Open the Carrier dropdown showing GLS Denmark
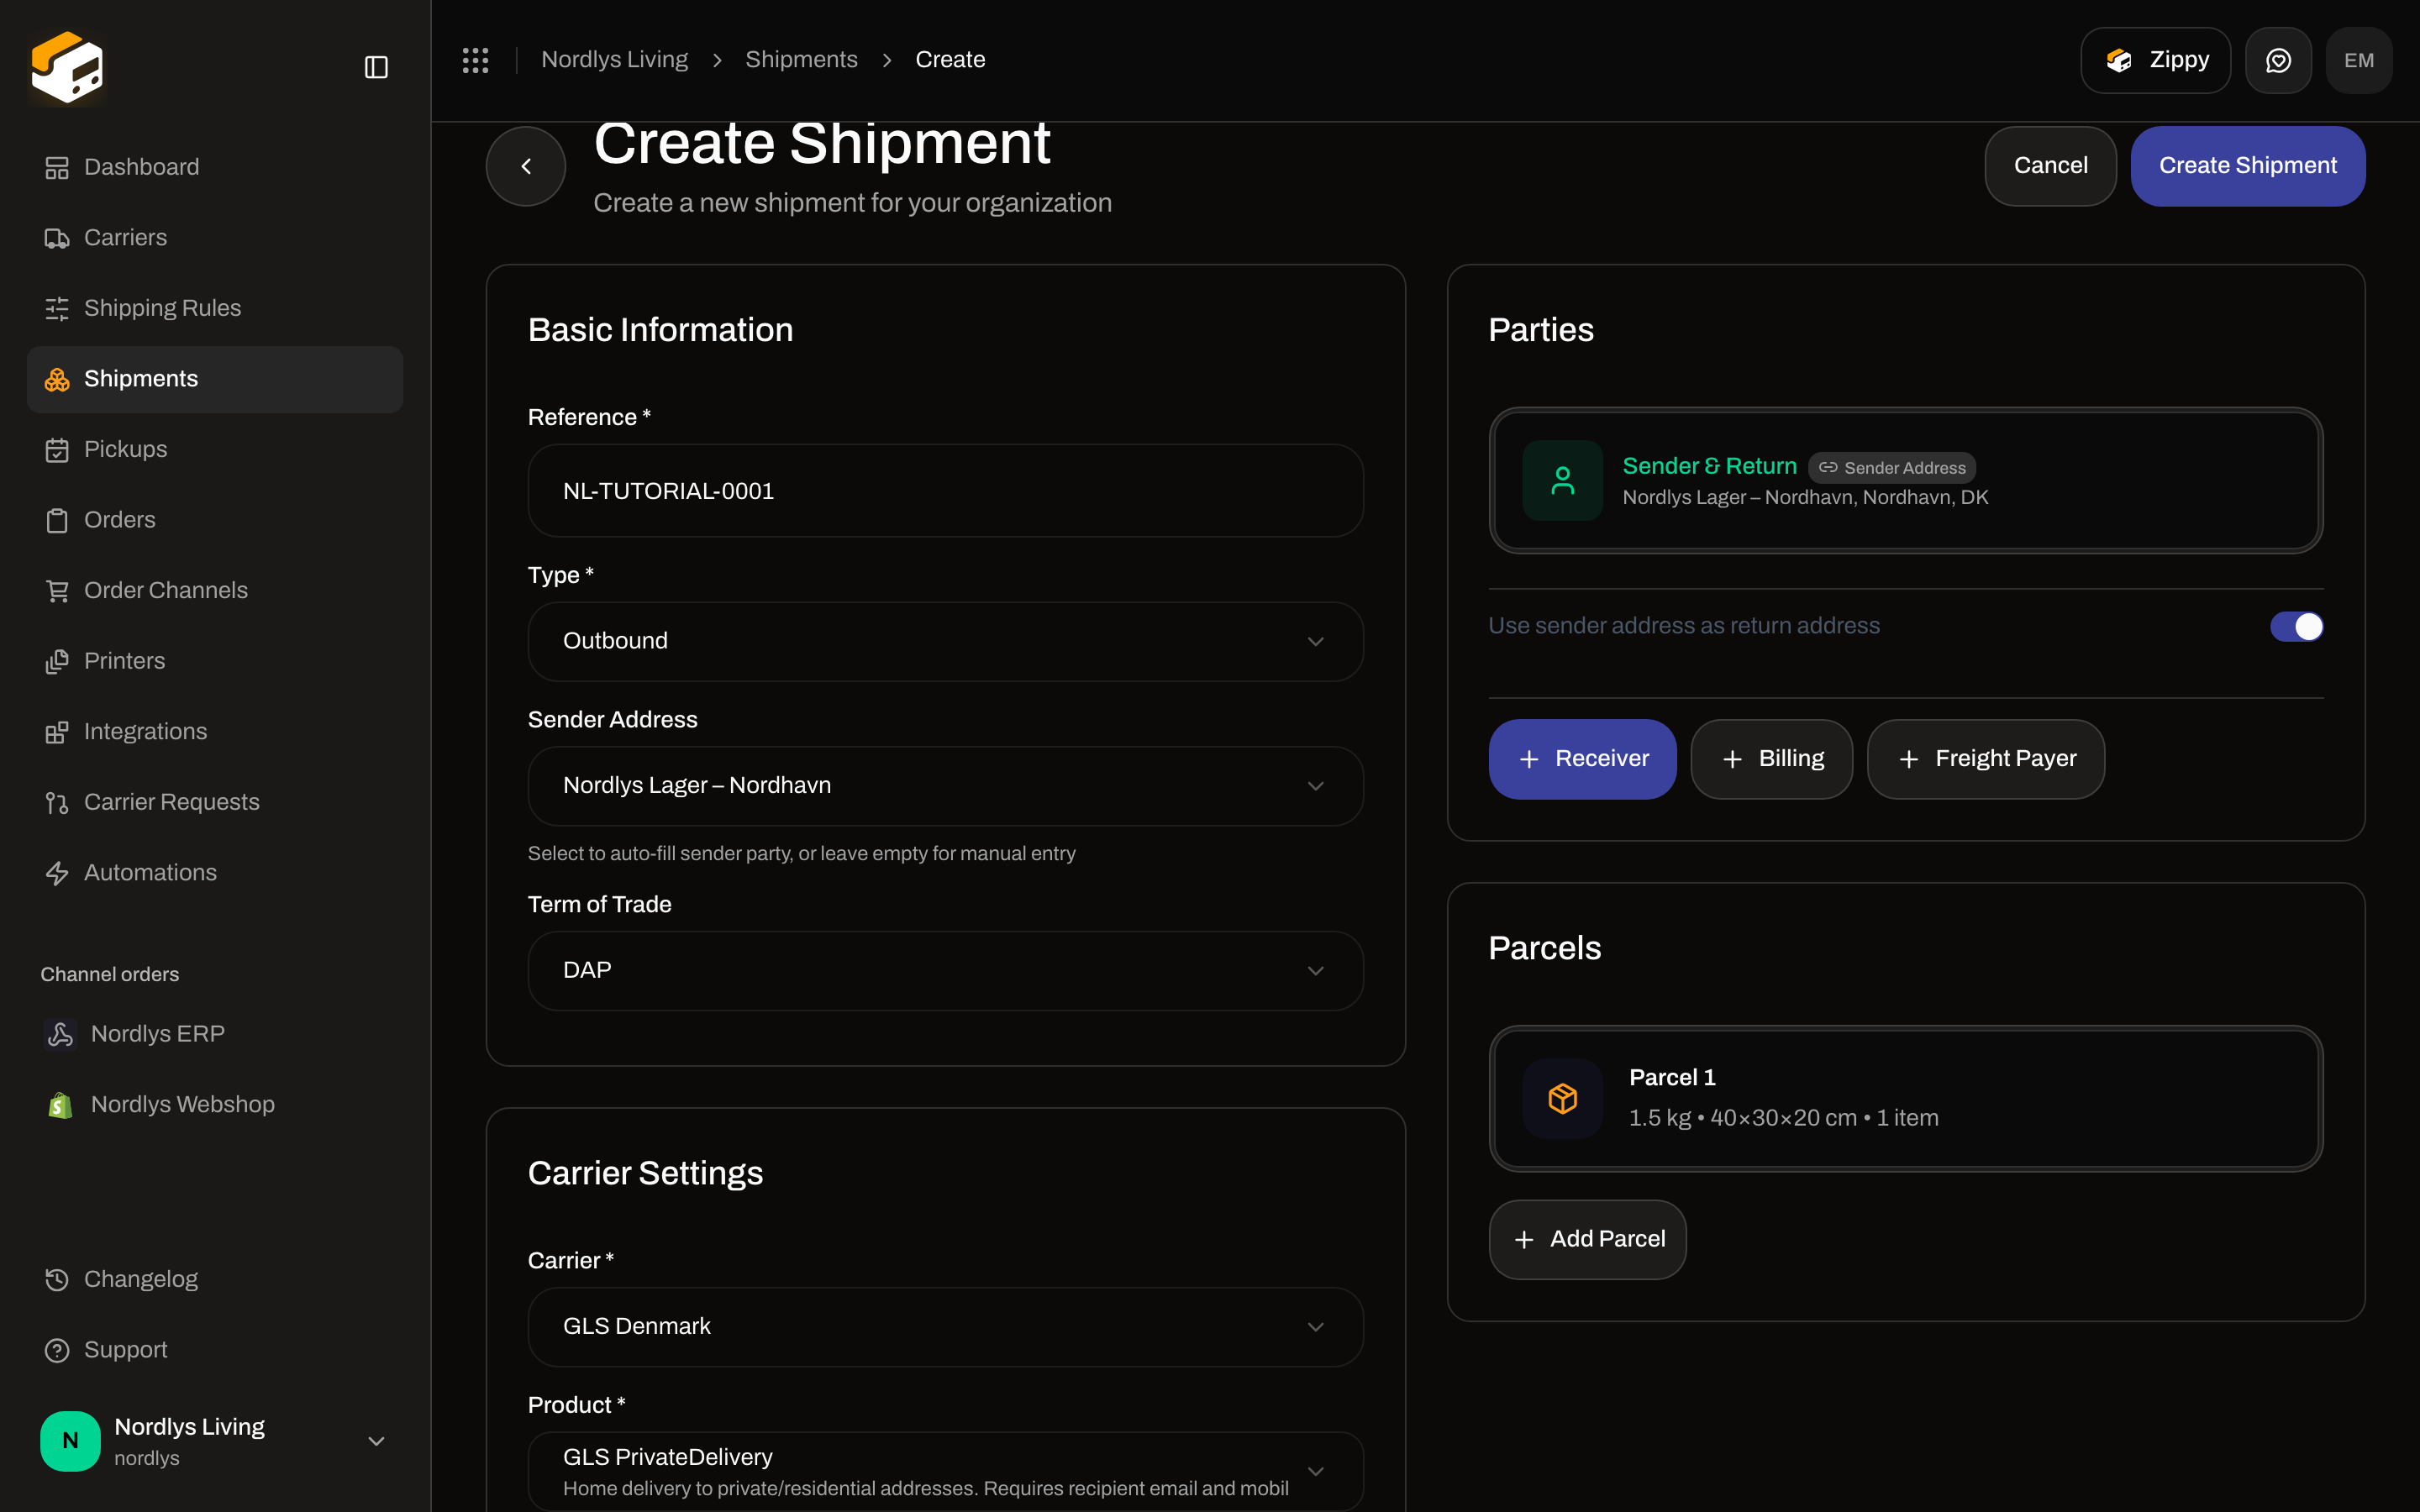 pos(945,1327)
